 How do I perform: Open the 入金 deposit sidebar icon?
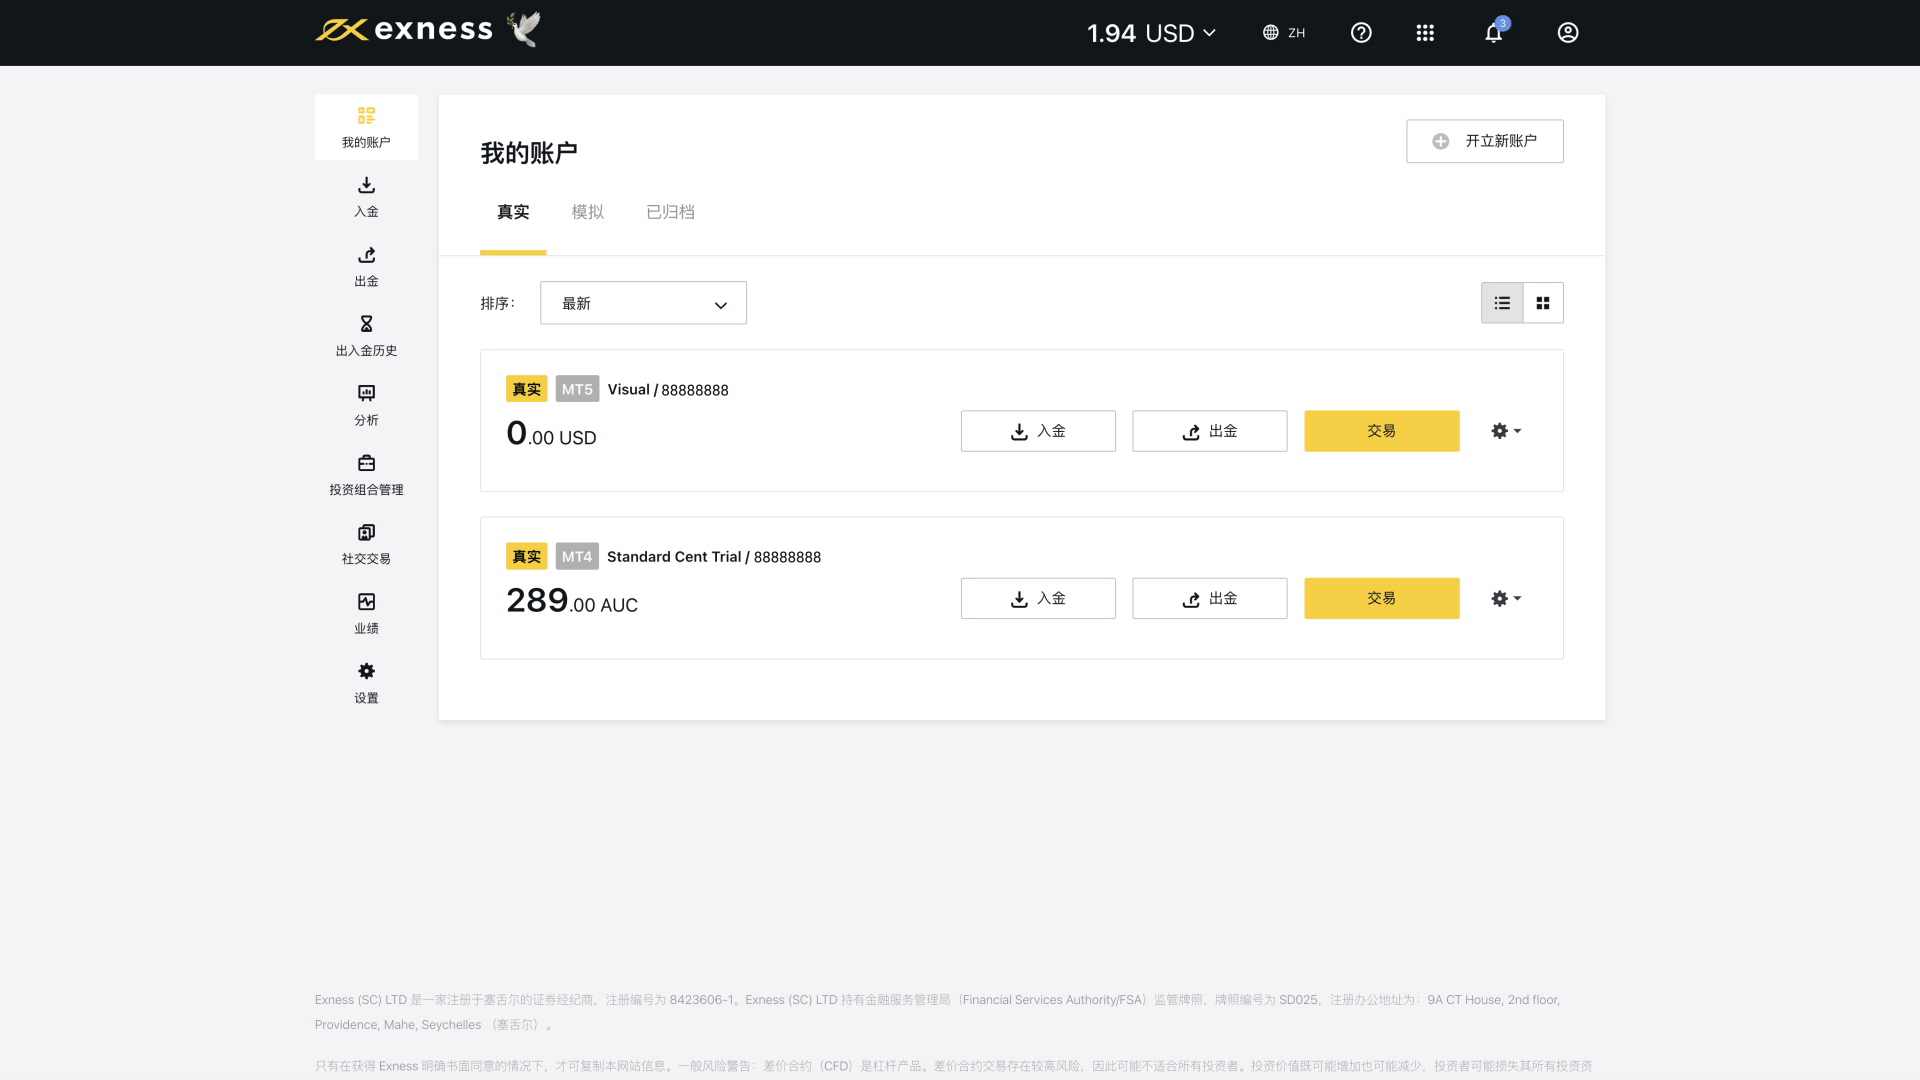366,186
